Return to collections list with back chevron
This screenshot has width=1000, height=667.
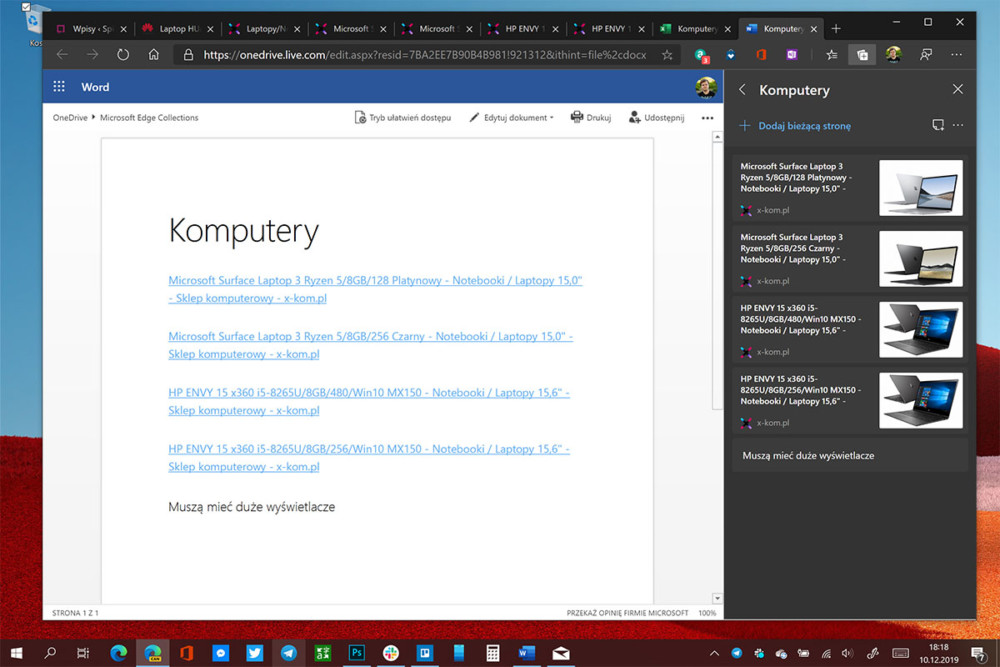[x=742, y=90]
